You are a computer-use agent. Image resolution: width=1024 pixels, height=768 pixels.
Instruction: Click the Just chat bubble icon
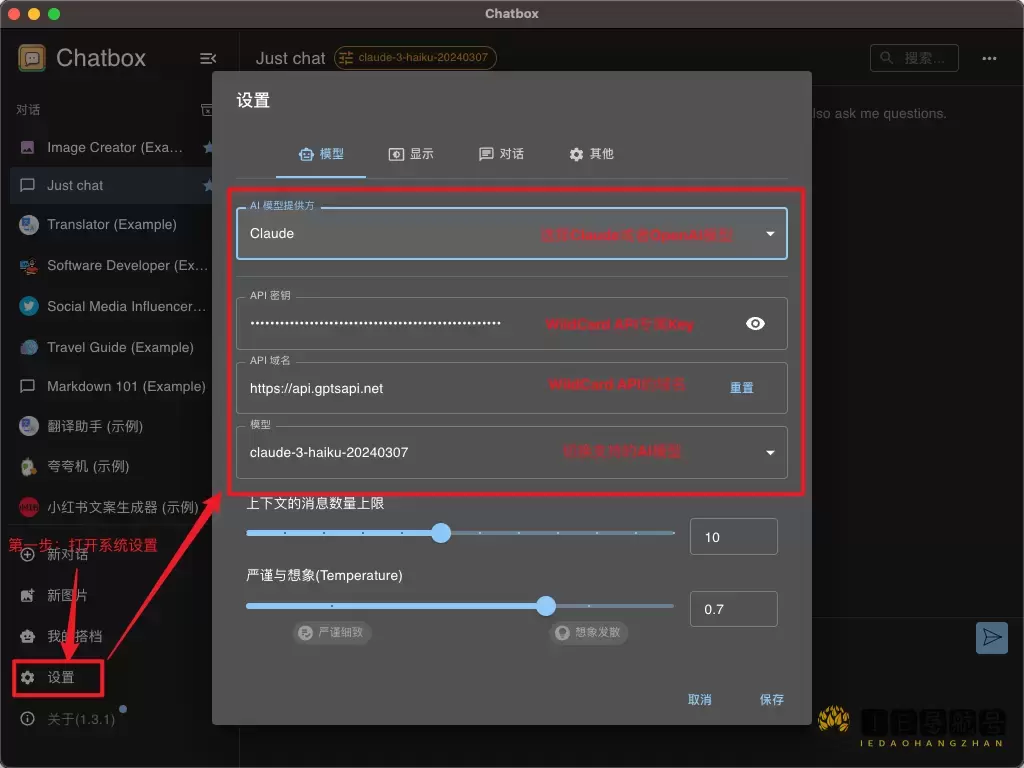27,185
